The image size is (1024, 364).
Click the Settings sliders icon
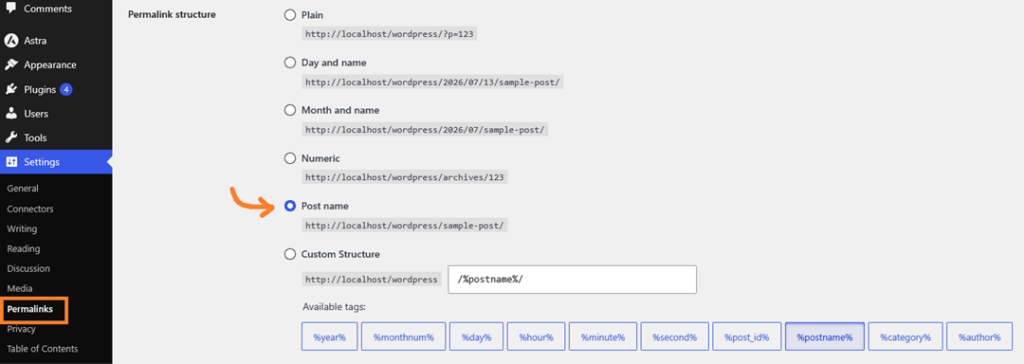11,162
